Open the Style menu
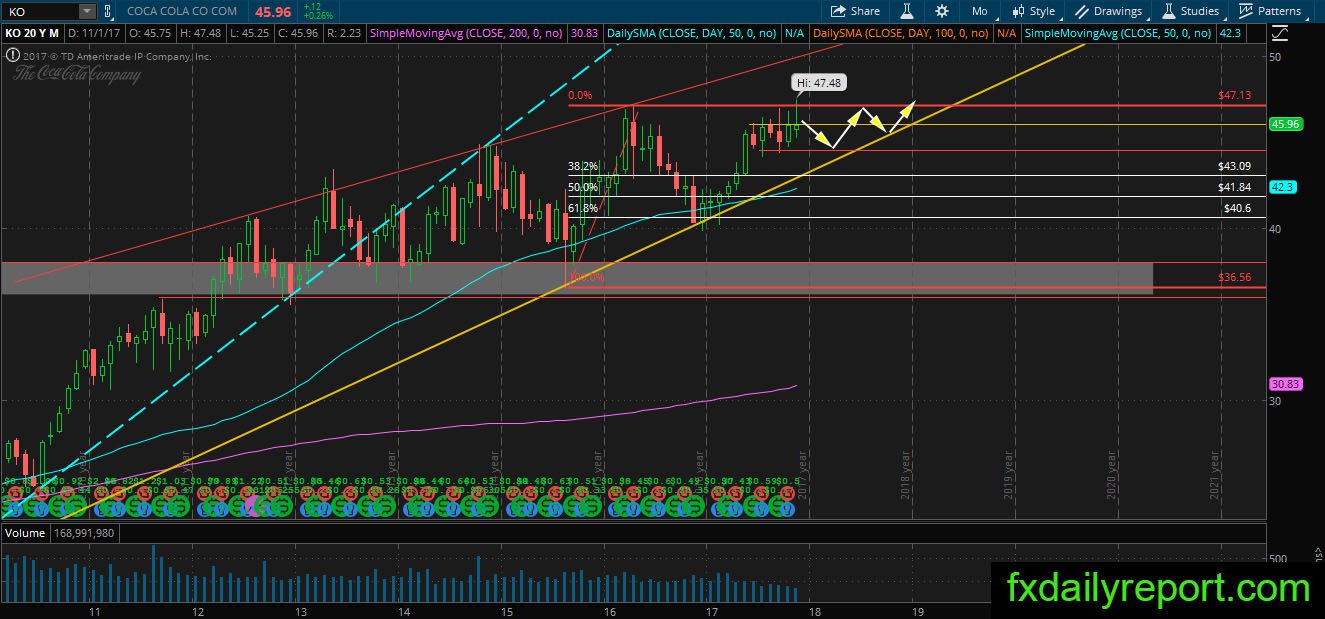Screen dimensions: 1325x619 pyautogui.click(x=1034, y=11)
